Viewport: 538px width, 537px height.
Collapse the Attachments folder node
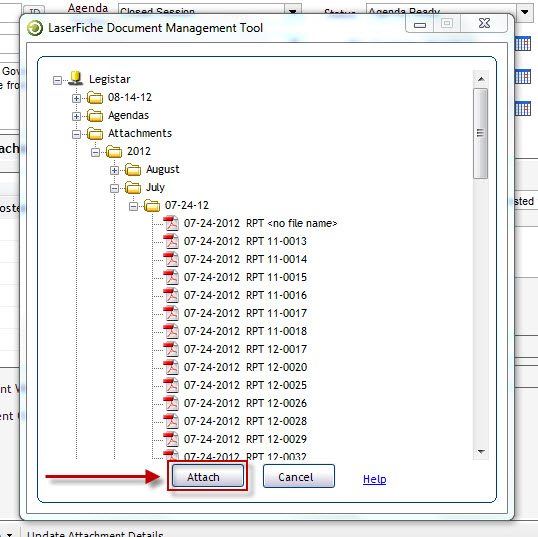click(76, 134)
